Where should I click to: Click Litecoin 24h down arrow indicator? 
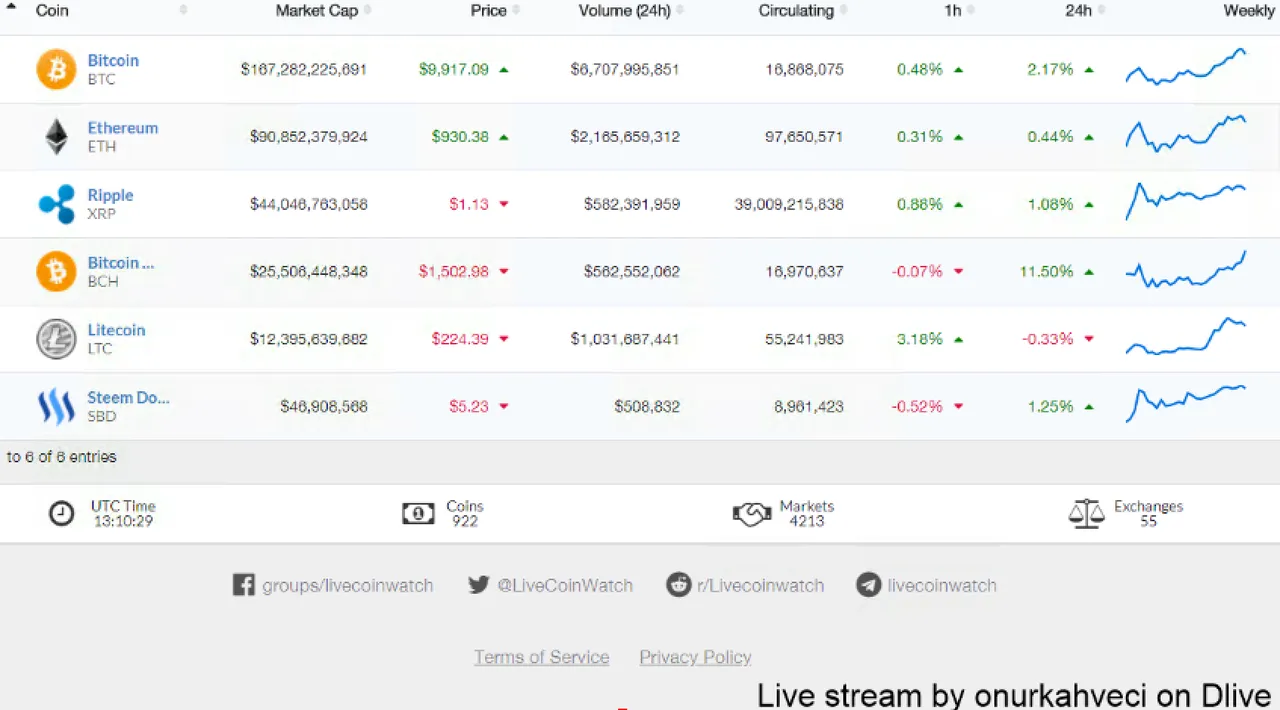[1089, 339]
